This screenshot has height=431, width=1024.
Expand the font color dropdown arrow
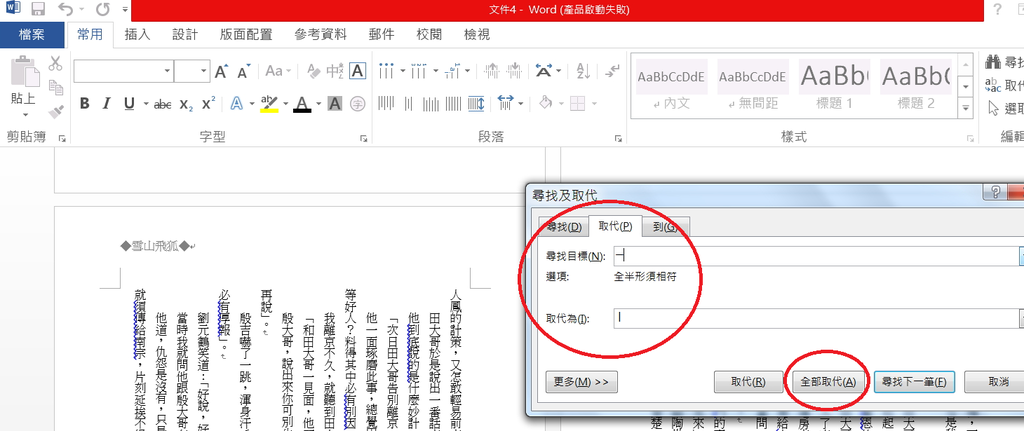319,104
